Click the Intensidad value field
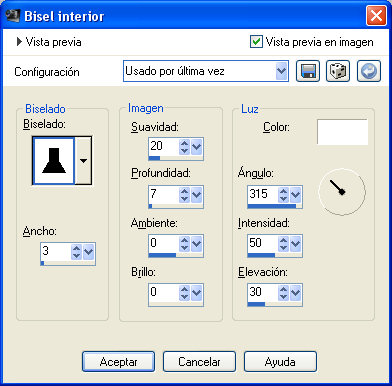The height and width of the screenshot is (386, 392). click(x=263, y=243)
